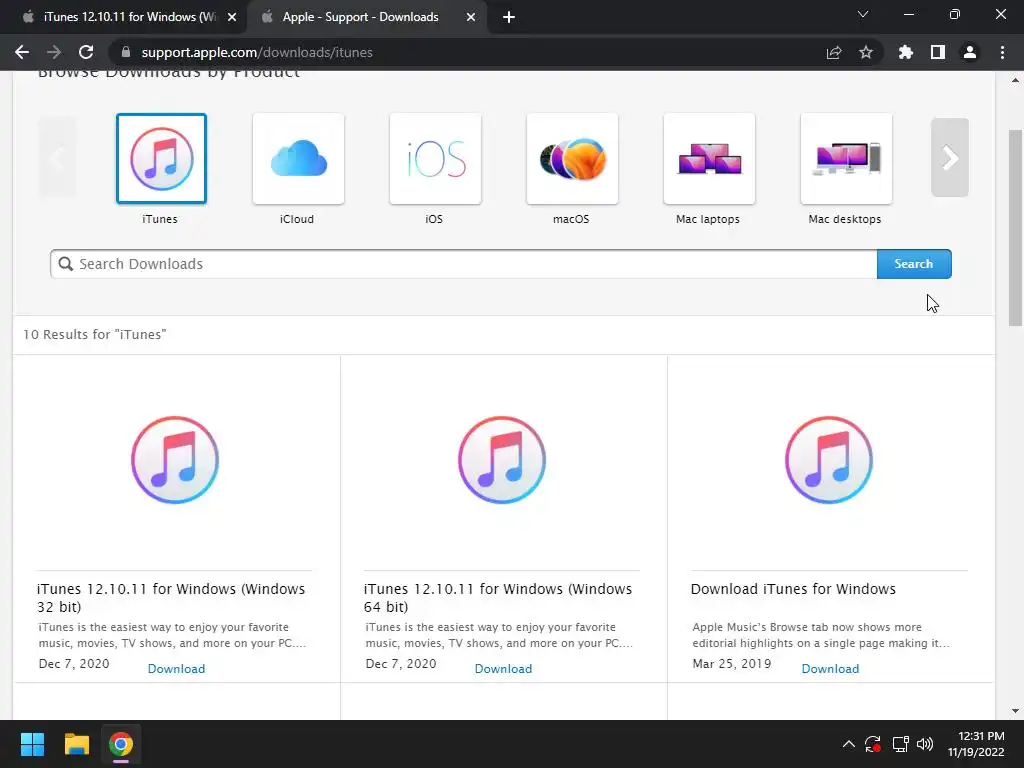This screenshot has width=1024, height=768.
Task: Go back in carousel with left arrow
Action: (57, 157)
